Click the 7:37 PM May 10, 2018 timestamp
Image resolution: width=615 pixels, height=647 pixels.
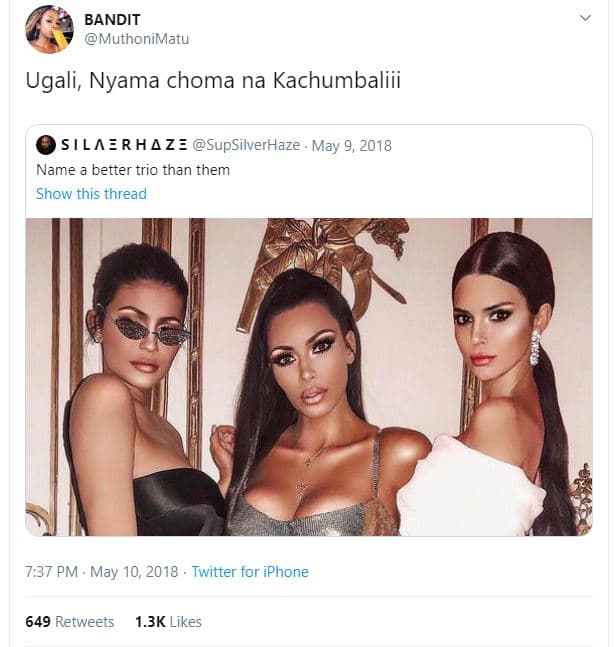(x=101, y=572)
